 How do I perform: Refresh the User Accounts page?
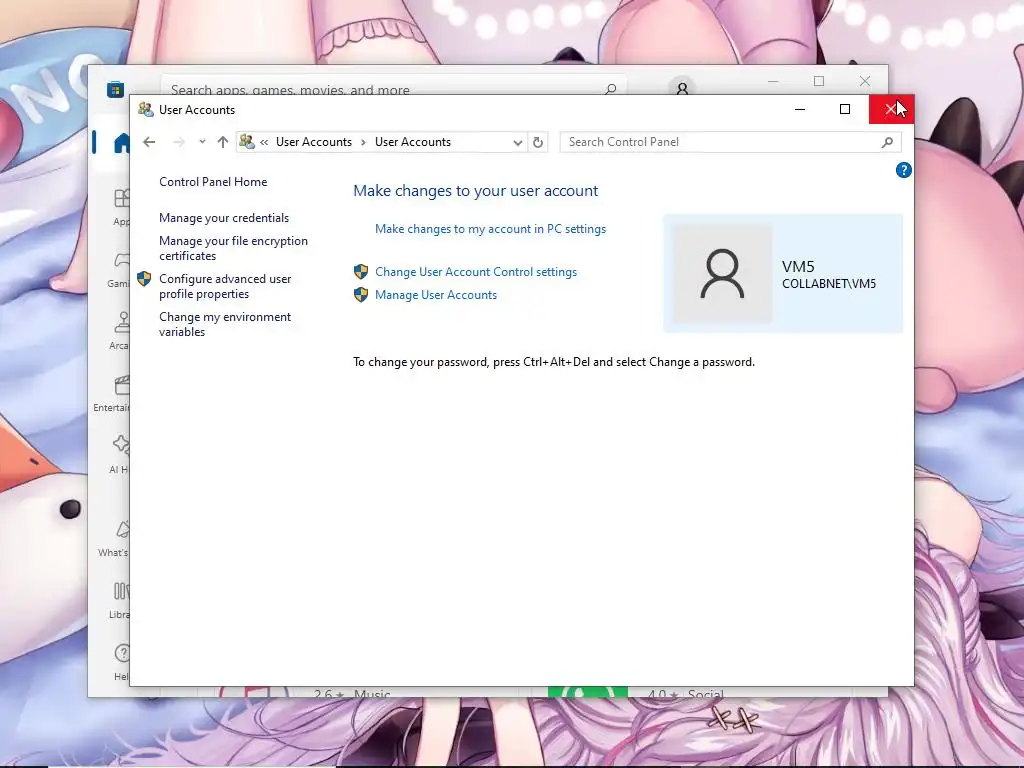click(x=537, y=142)
